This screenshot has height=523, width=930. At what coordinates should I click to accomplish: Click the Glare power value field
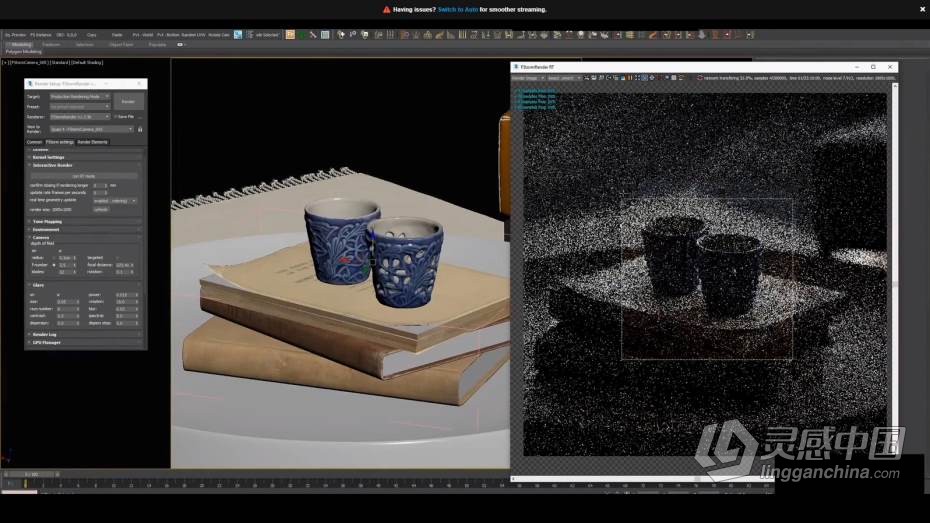(x=124, y=295)
